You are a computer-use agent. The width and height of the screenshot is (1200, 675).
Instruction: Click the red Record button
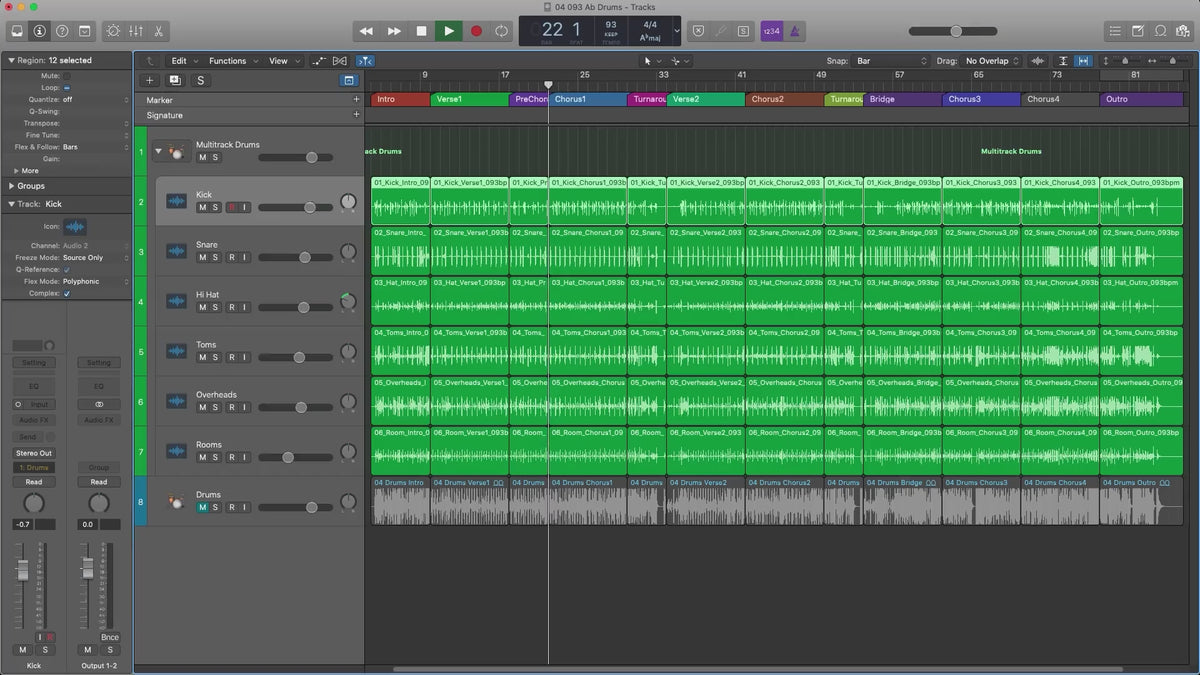pos(476,31)
